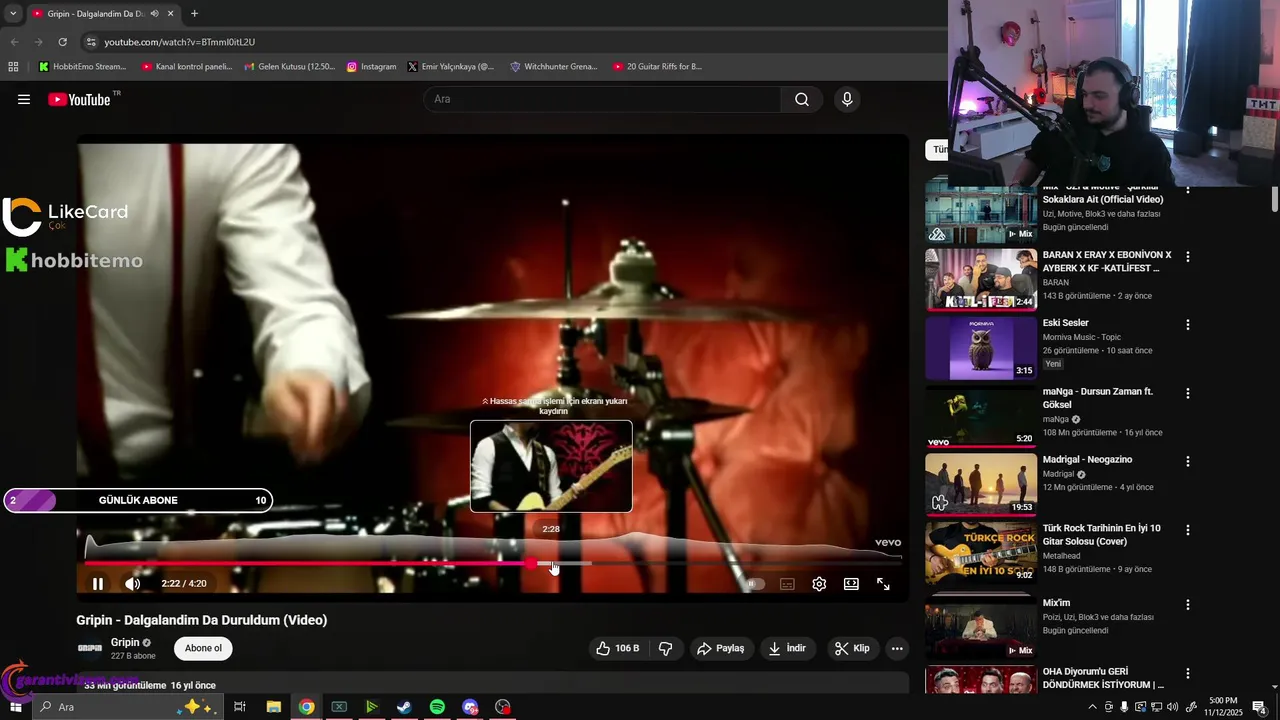
Task: Open the Gripin channel name link
Action: (x=125, y=642)
